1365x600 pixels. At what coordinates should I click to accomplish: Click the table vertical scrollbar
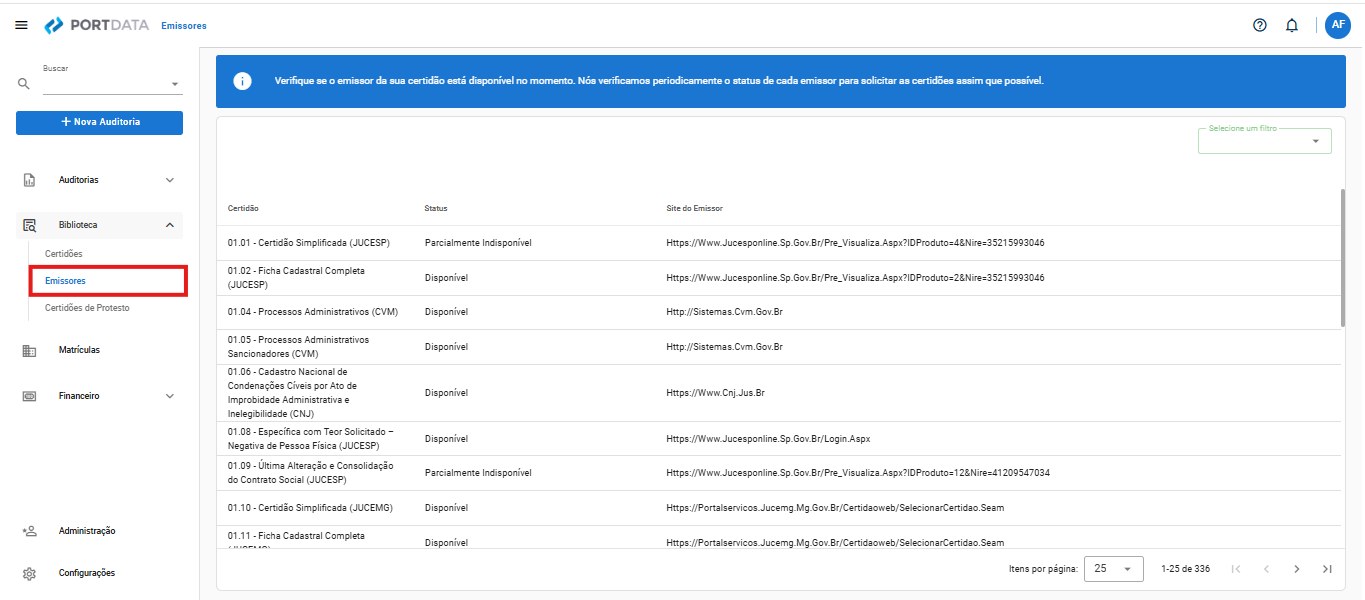click(1342, 257)
